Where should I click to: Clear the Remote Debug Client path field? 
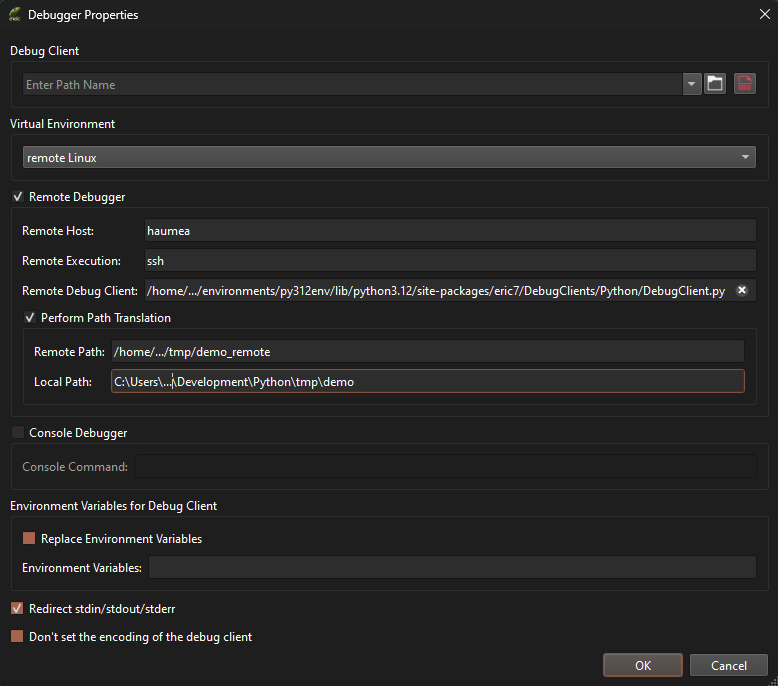742,291
